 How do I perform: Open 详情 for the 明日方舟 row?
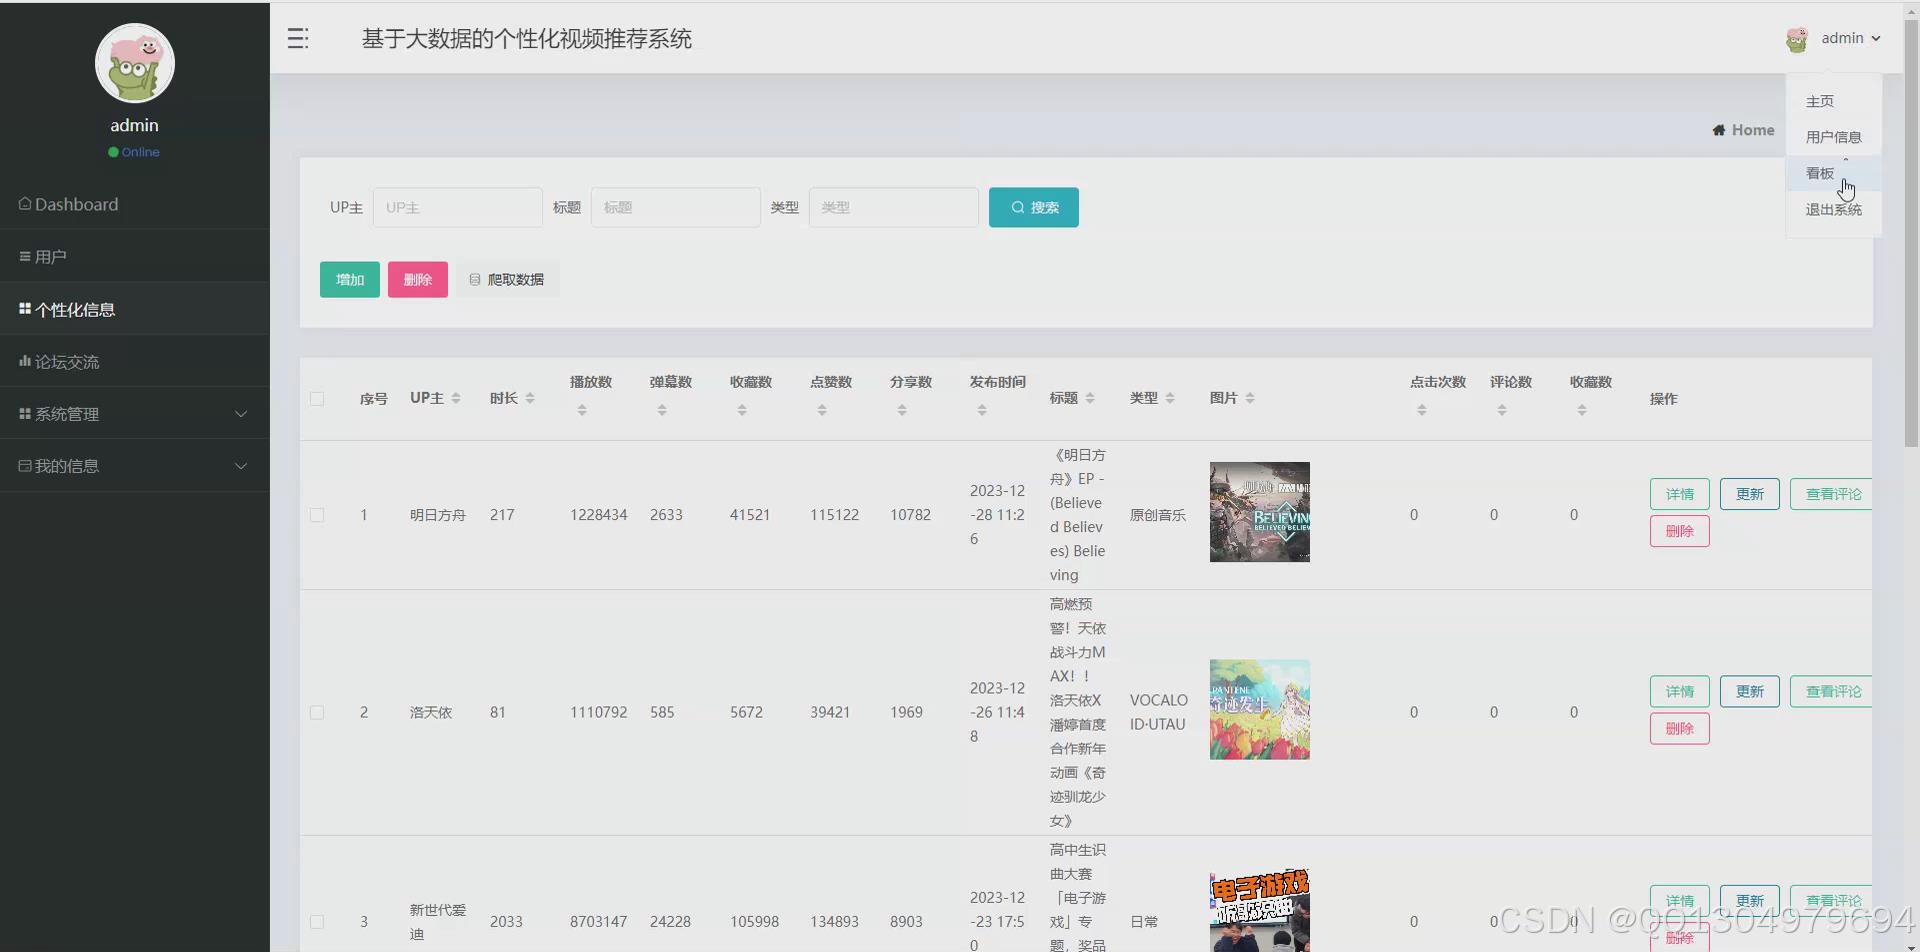coord(1679,494)
